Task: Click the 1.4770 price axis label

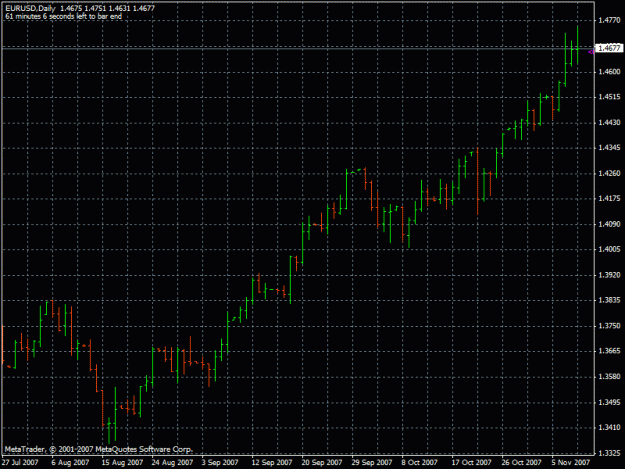Action: click(x=610, y=20)
